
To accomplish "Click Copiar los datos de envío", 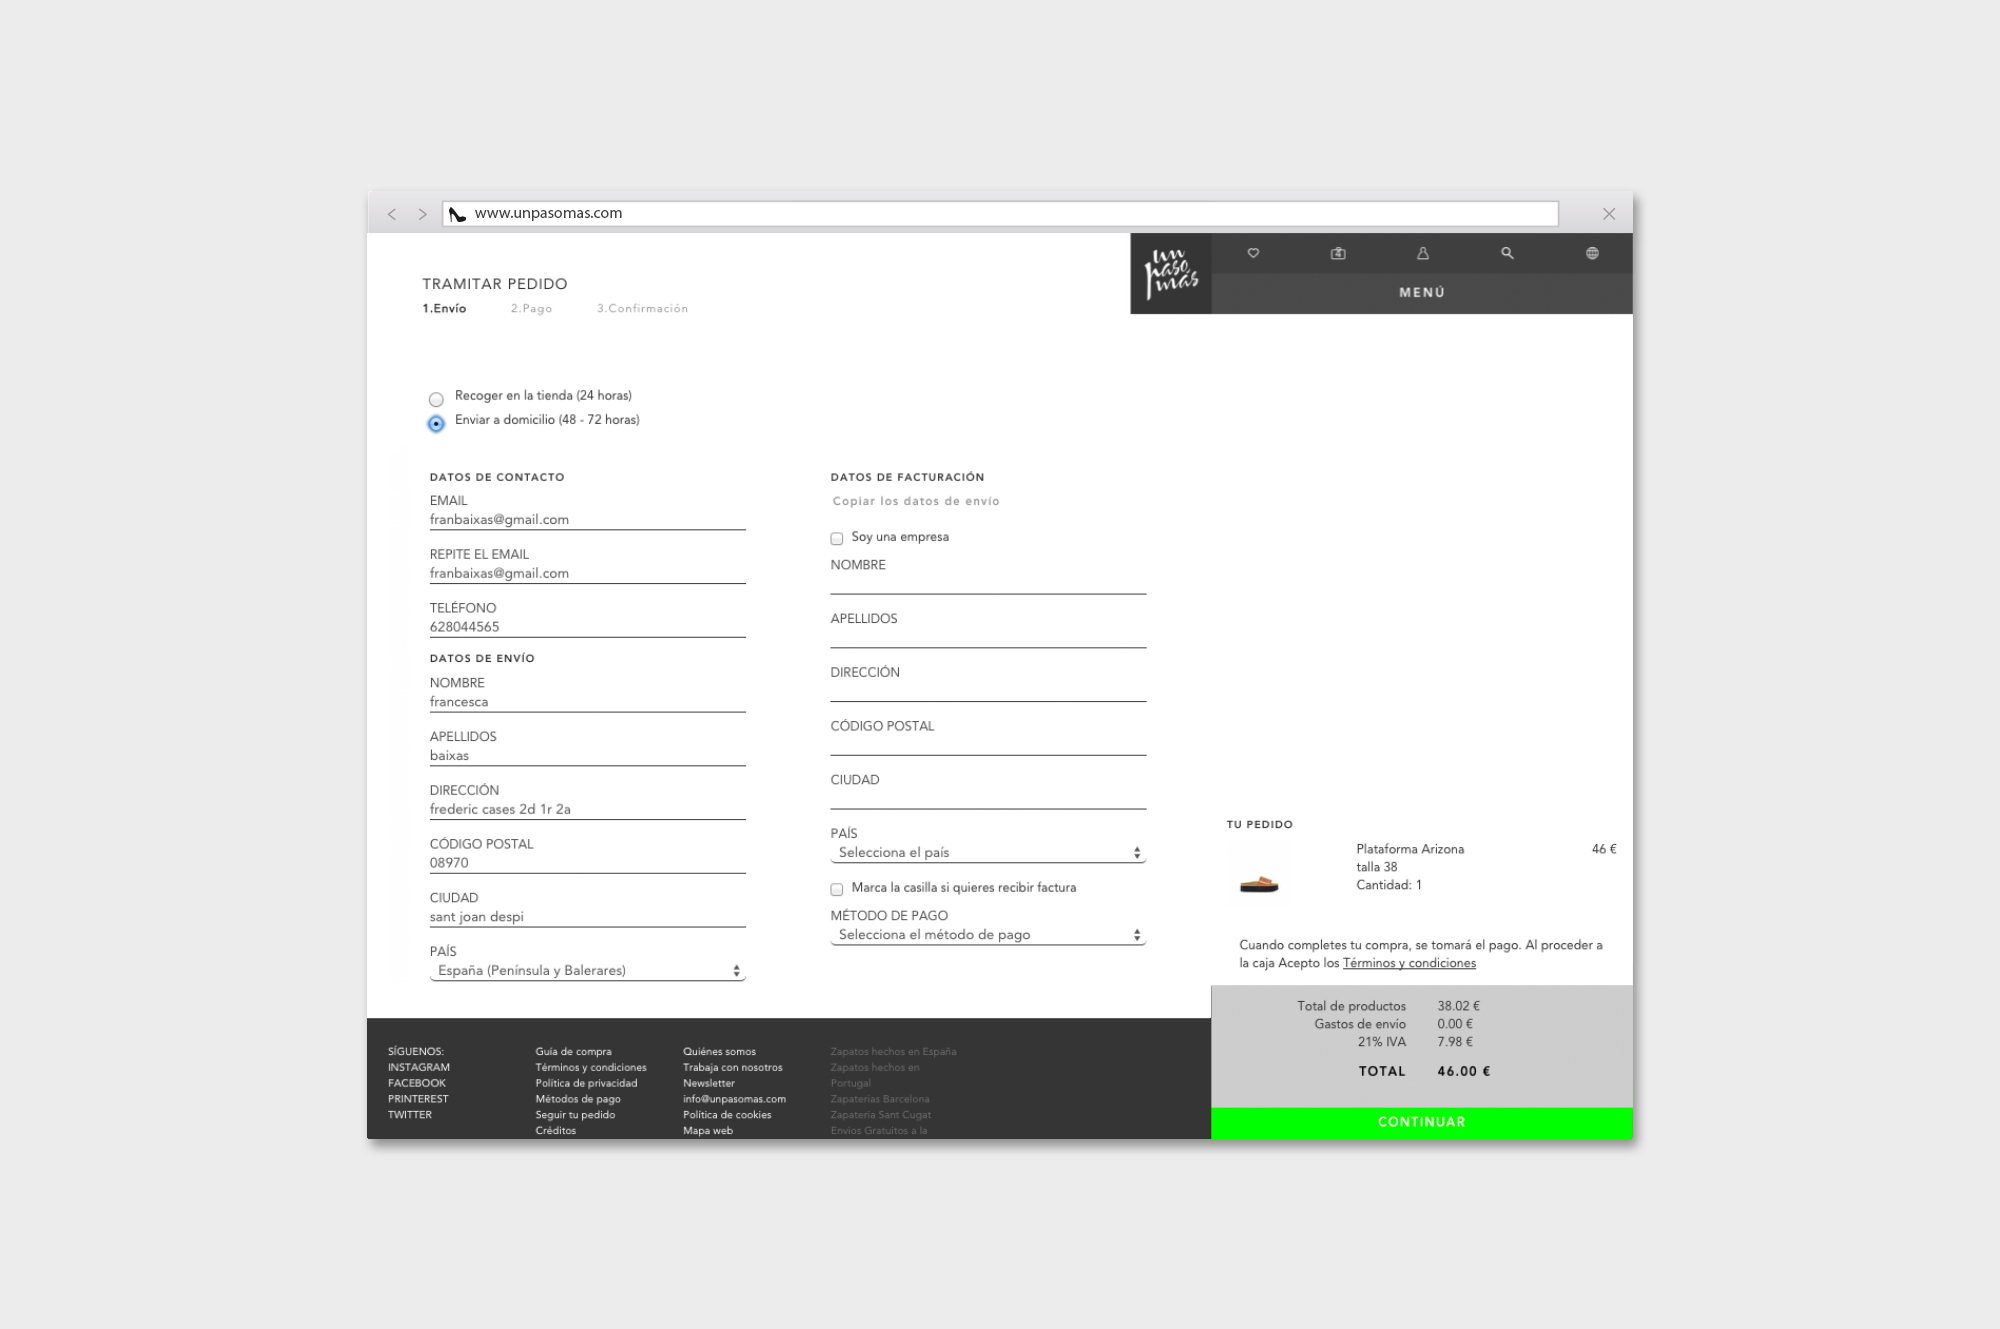I will point(916,501).
